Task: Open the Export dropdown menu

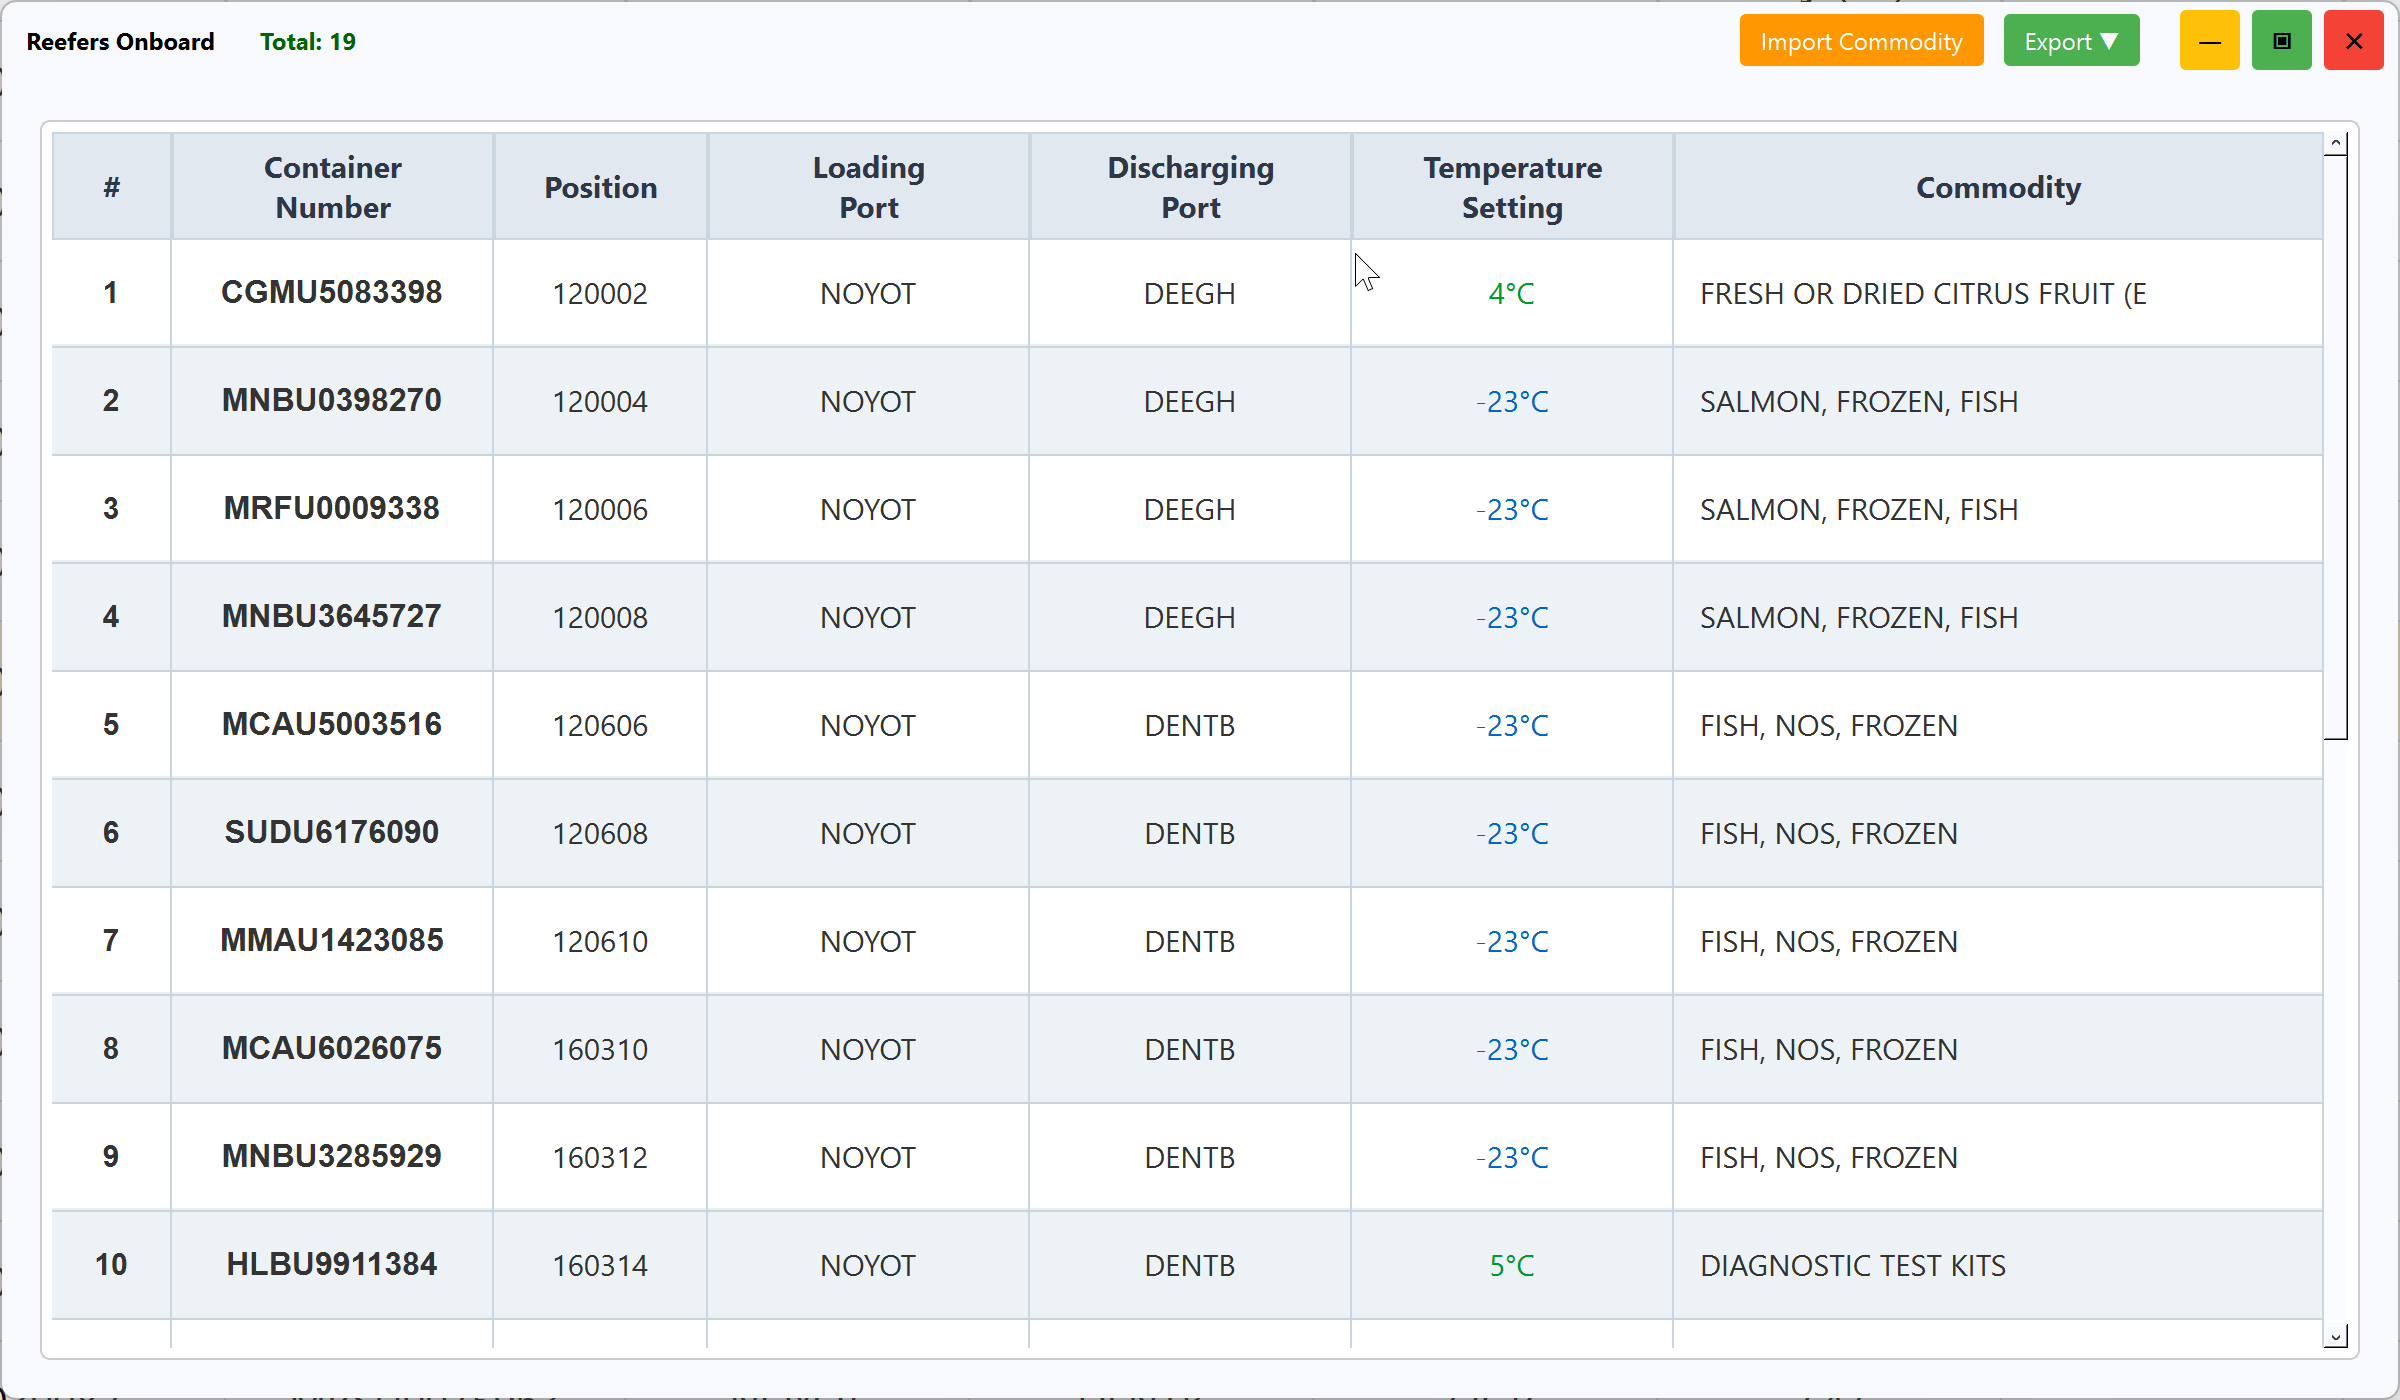Action: click(2071, 41)
